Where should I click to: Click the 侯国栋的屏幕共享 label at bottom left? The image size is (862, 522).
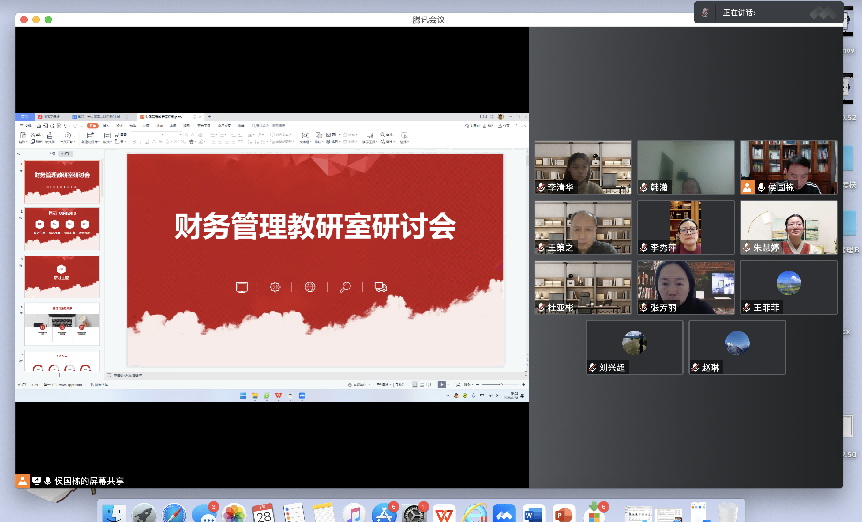click(89, 481)
